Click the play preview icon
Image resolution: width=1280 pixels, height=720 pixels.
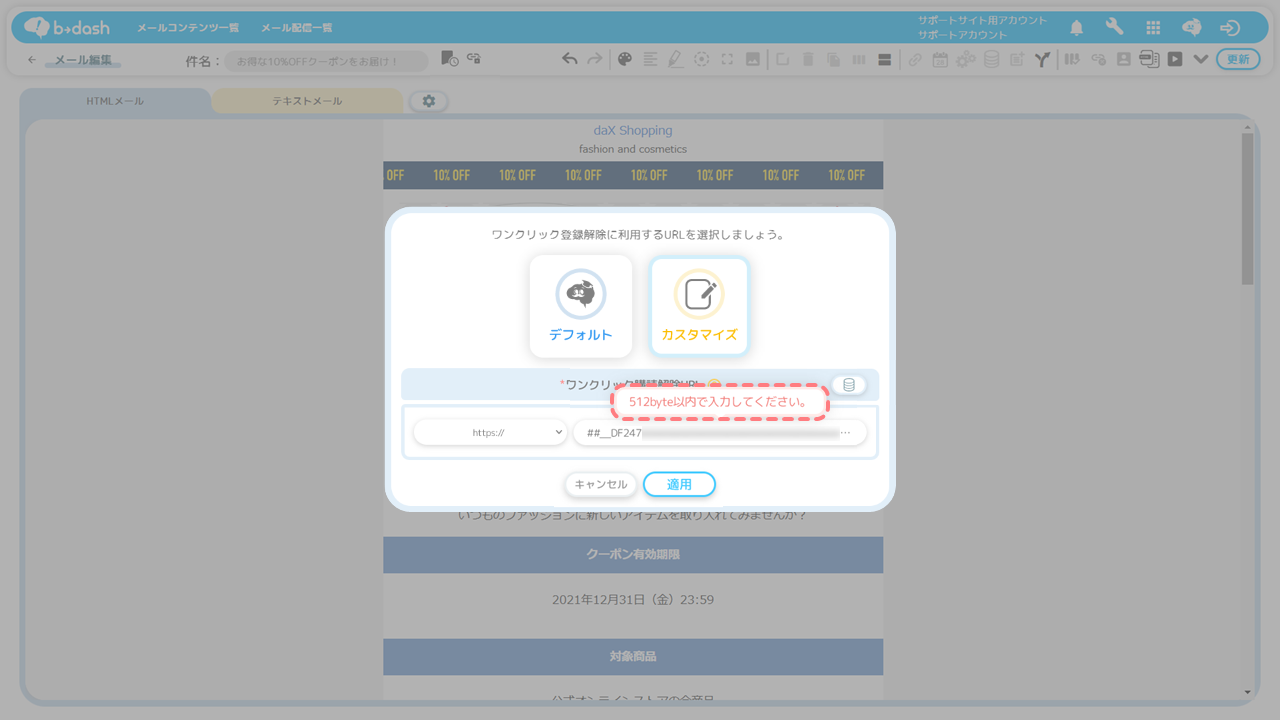pyautogui.click(x=1175, y=60)
